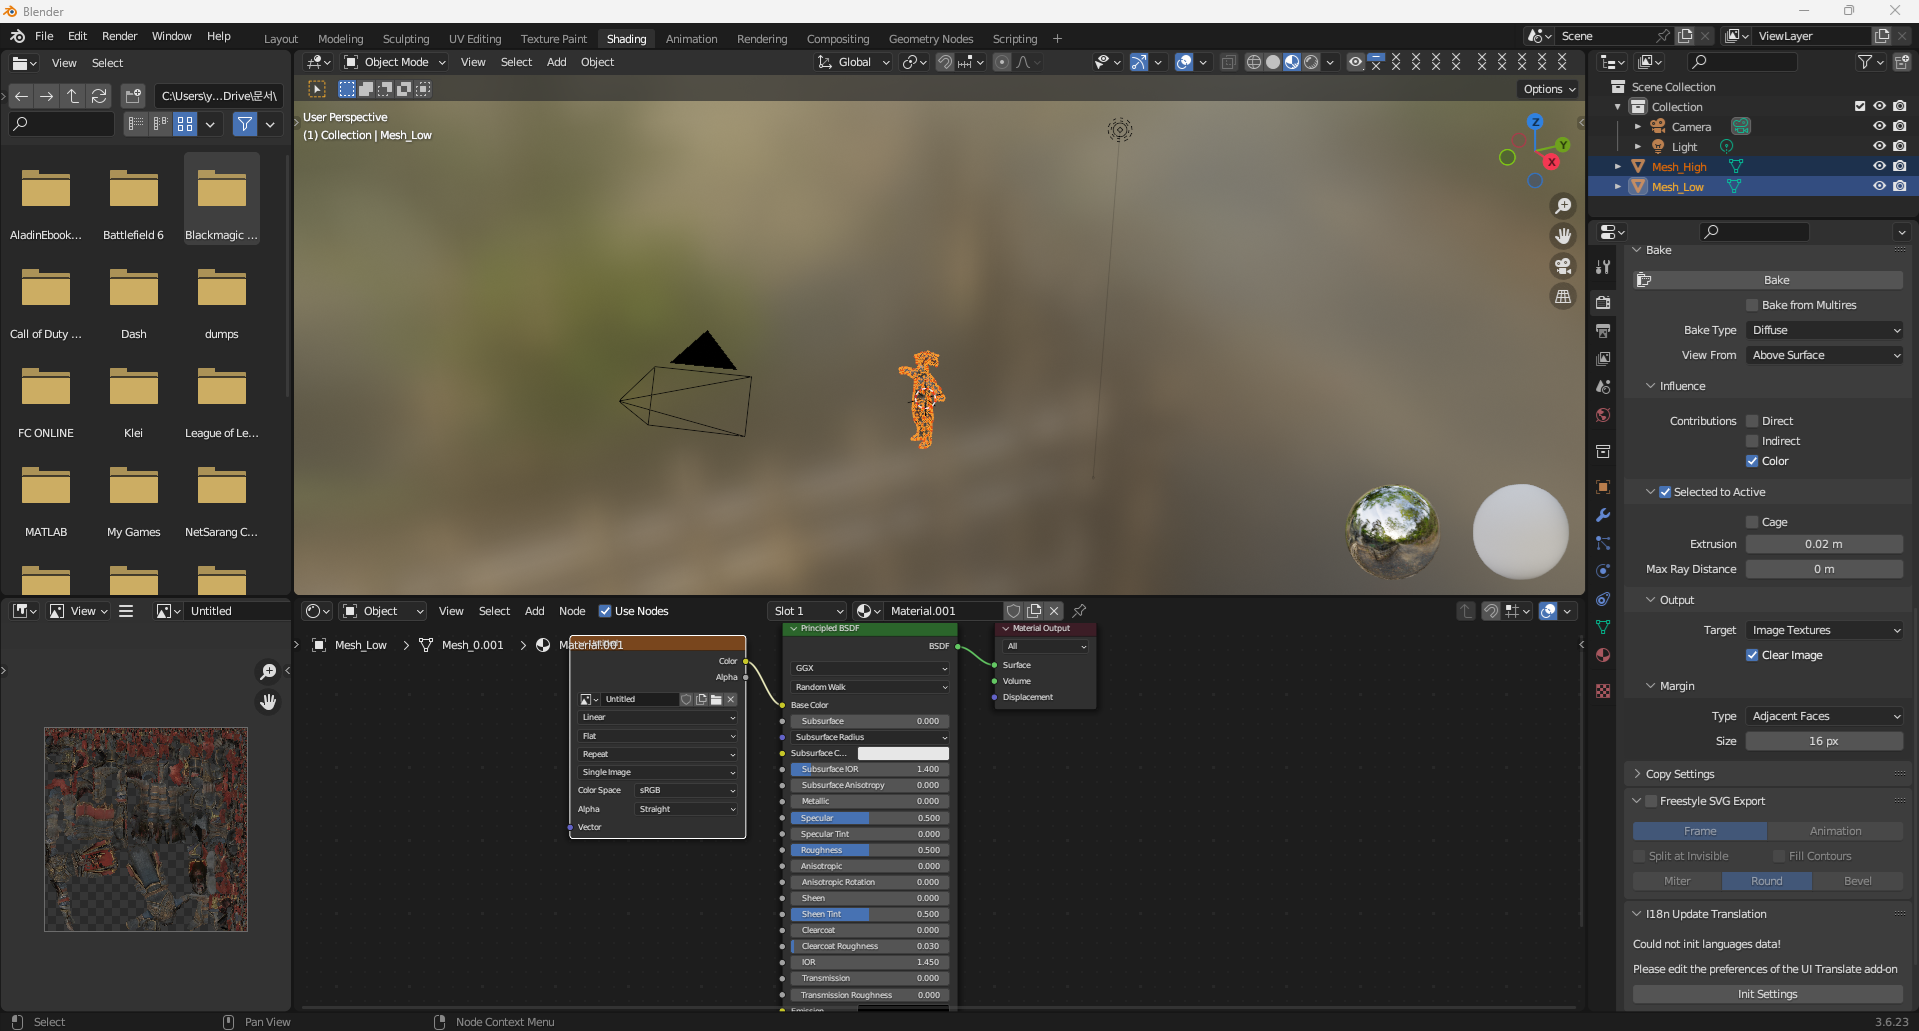Viewport: 1919px width, 1031px height.
Task: Open the Modifiers wrench properties tab
Action: [1603, 515]
